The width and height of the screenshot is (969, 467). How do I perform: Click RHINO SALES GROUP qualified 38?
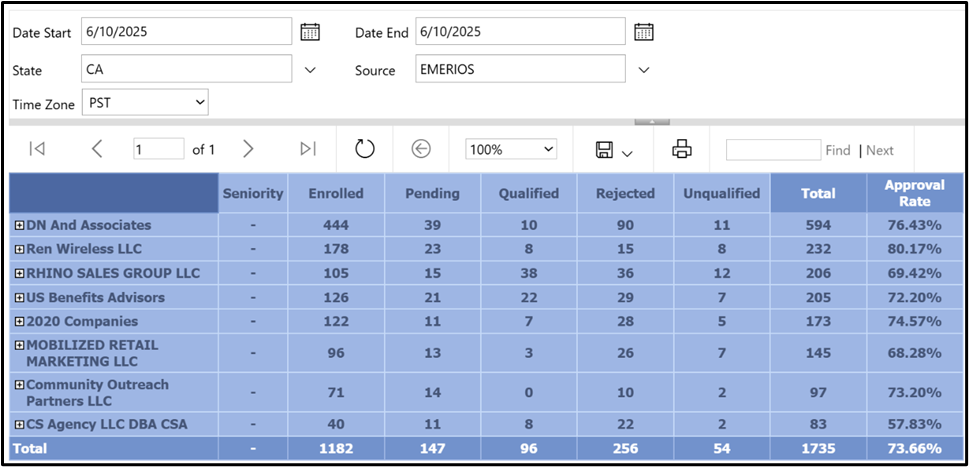(x=529, y=273)
